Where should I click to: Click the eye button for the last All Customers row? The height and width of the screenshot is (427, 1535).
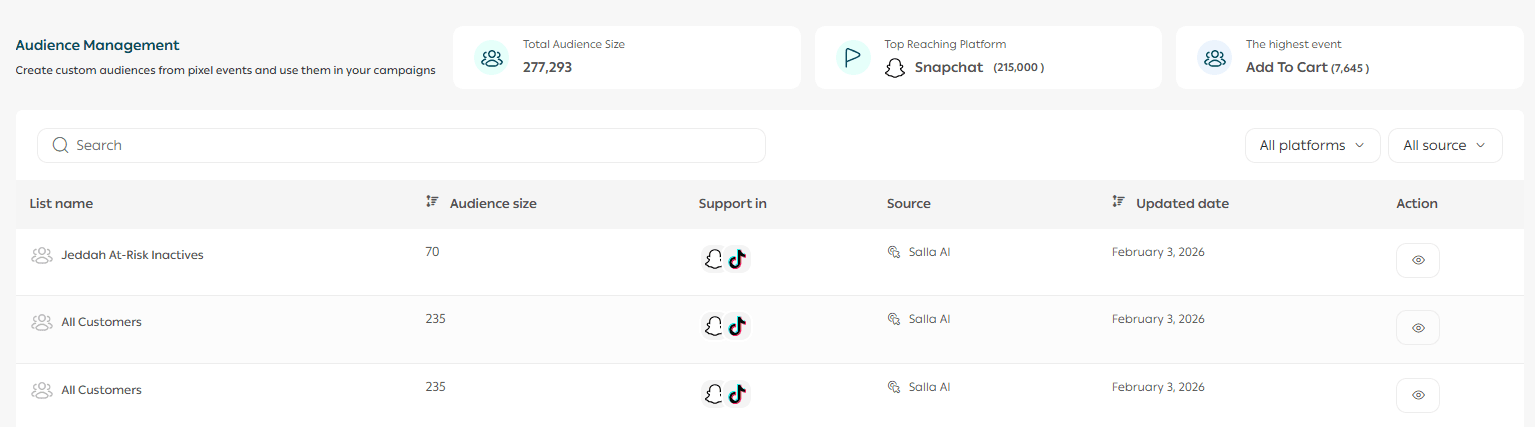click(x=1417, y=395)
